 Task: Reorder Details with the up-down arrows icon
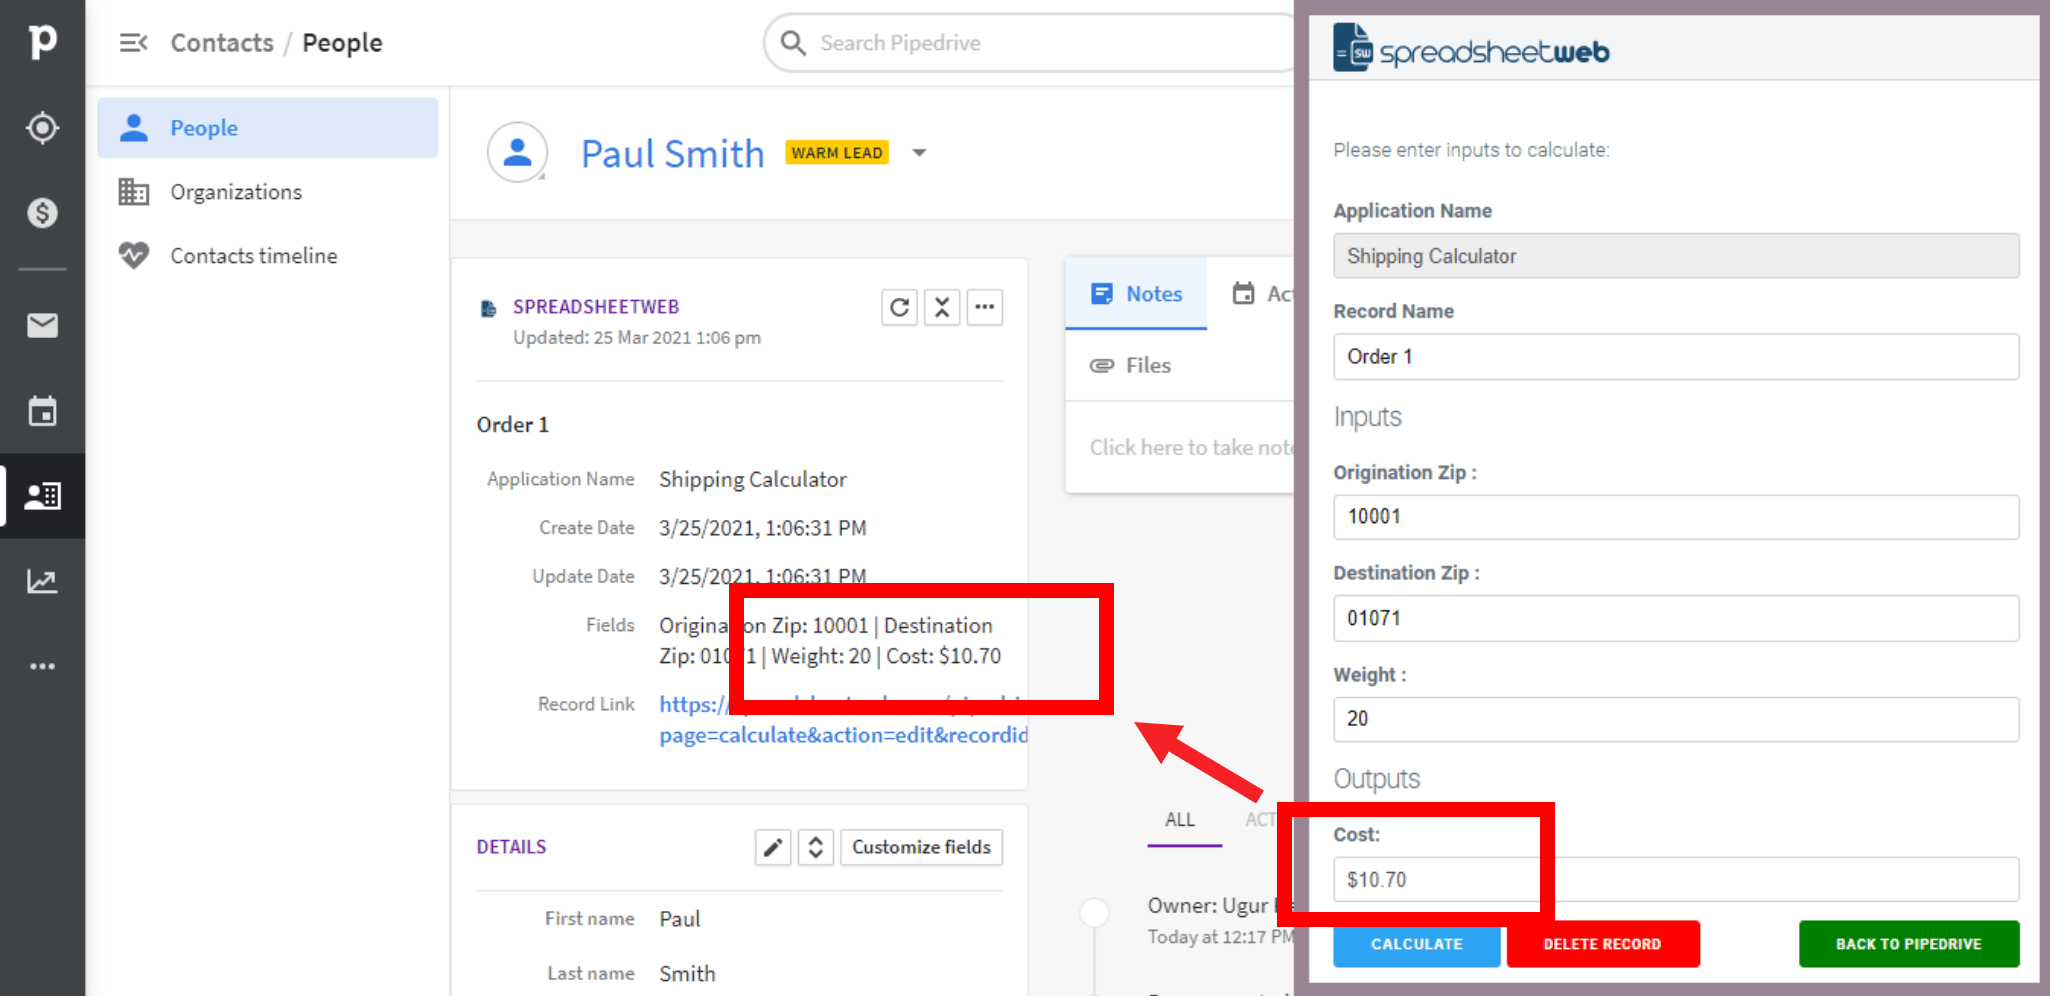[x=816, y=847]
